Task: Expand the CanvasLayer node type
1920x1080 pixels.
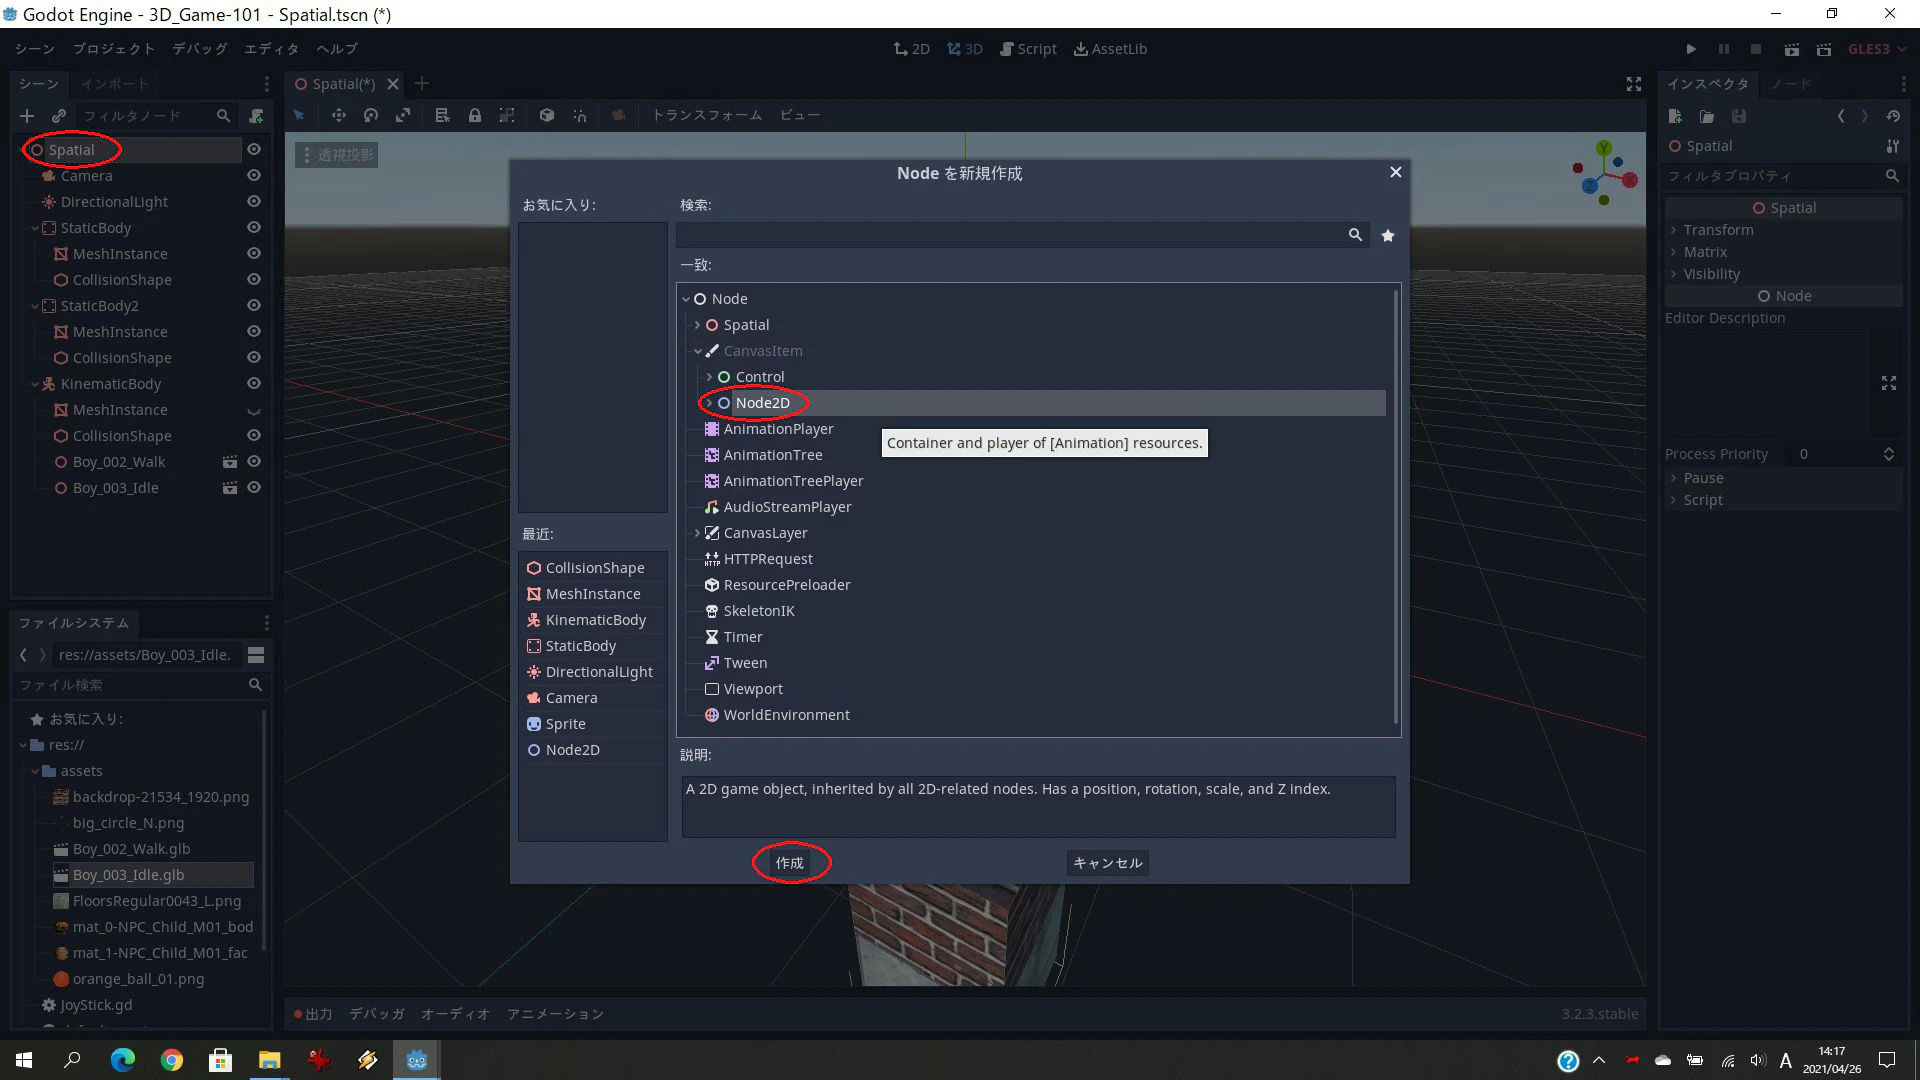Action: point(697,533)
